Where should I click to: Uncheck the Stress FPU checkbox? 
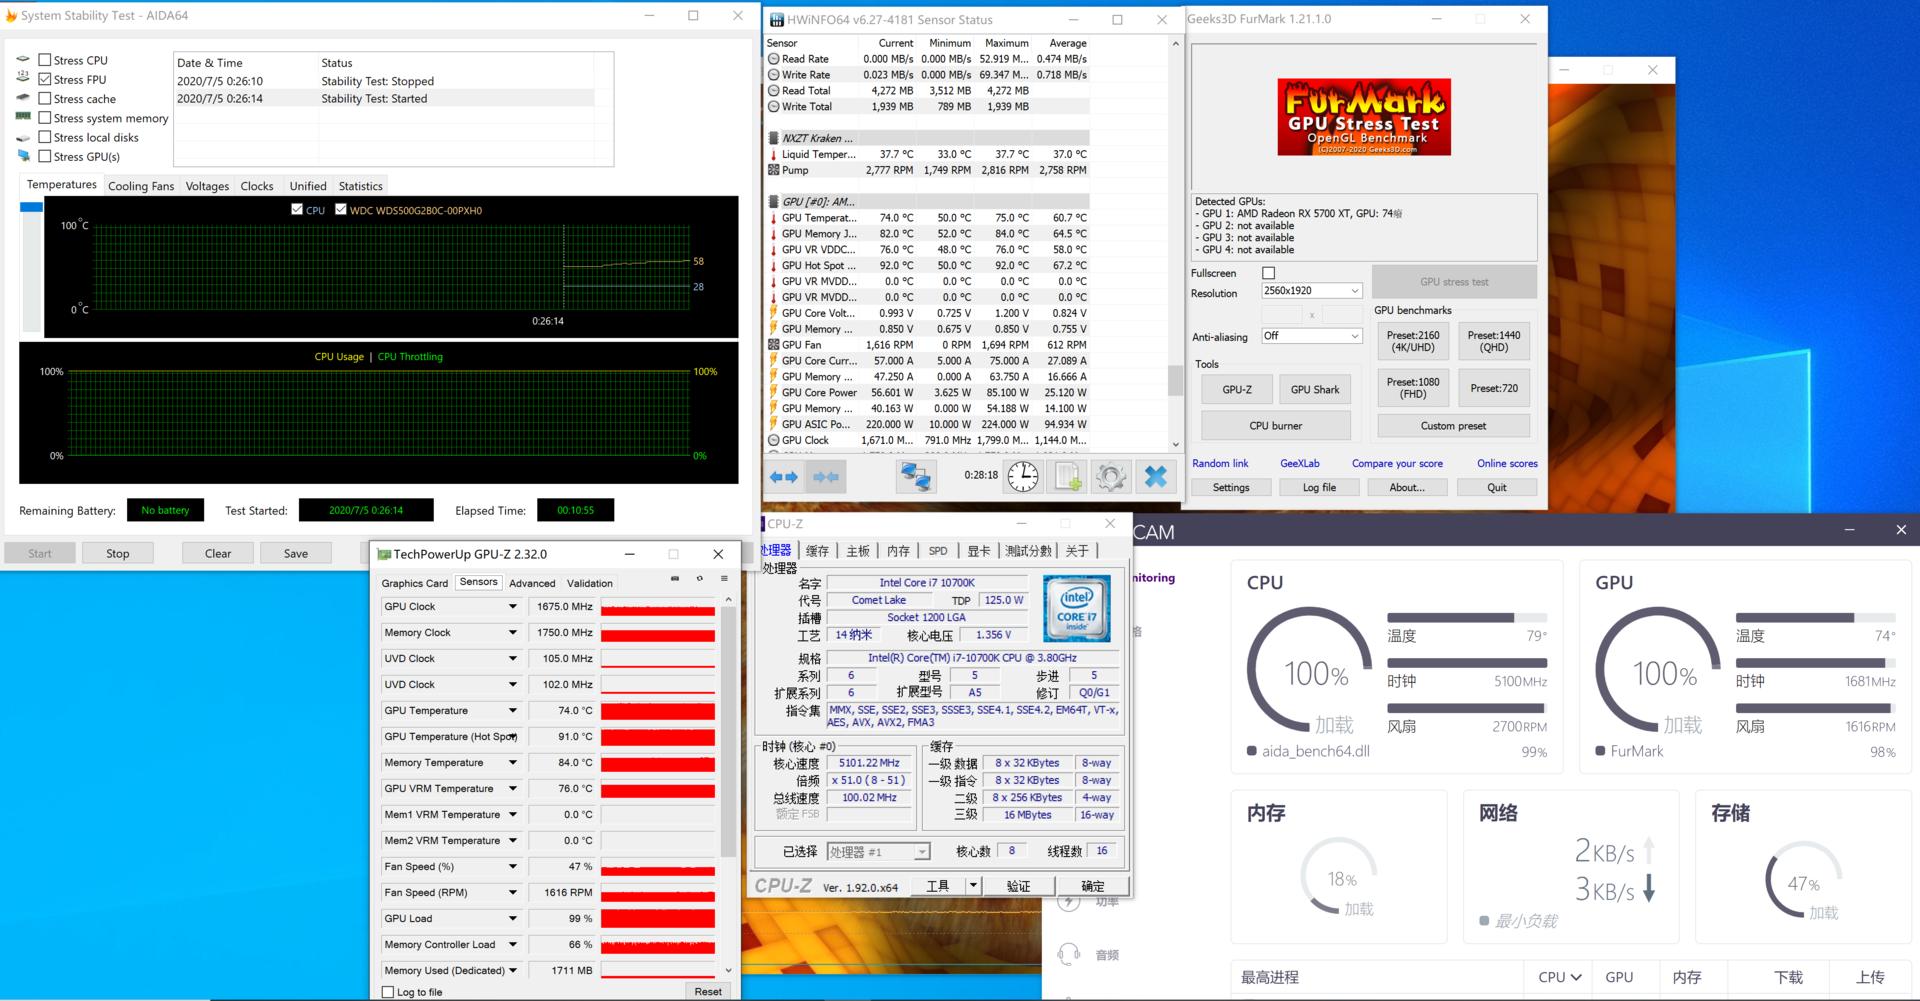pyautogui.click(x=45, y=79)
